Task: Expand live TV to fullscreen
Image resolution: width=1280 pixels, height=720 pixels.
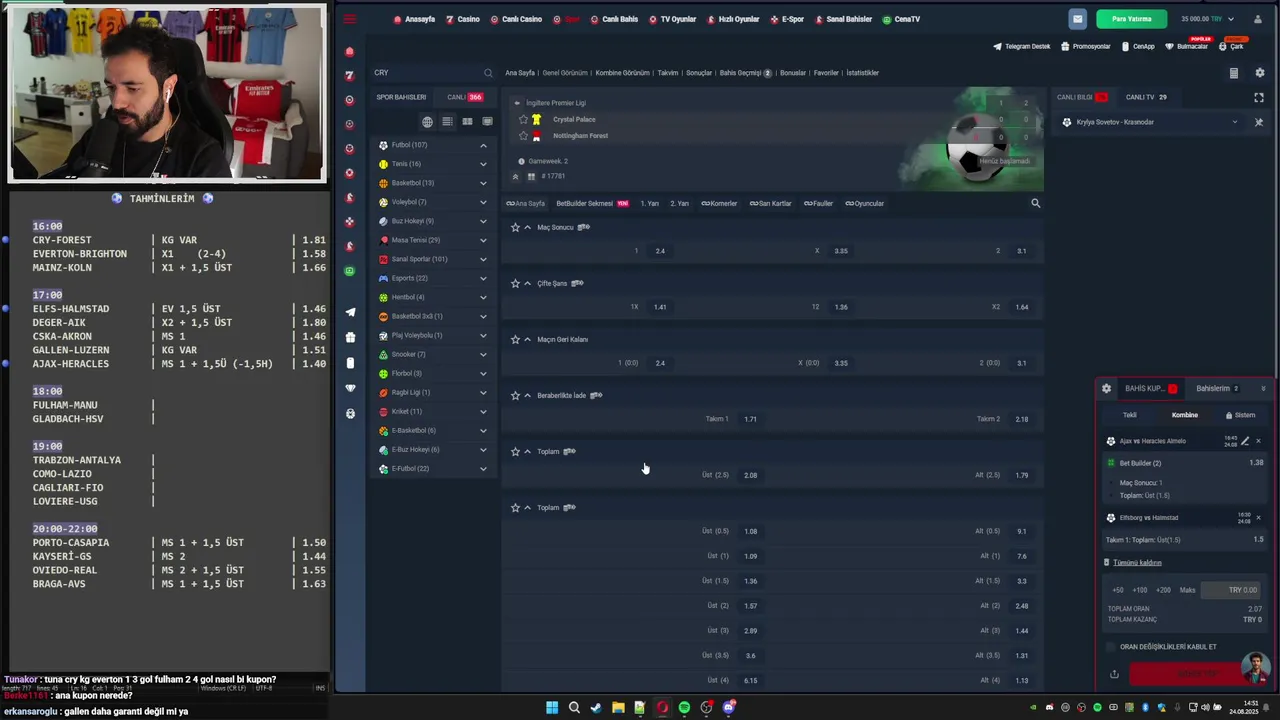Action: coord(1259,97)
